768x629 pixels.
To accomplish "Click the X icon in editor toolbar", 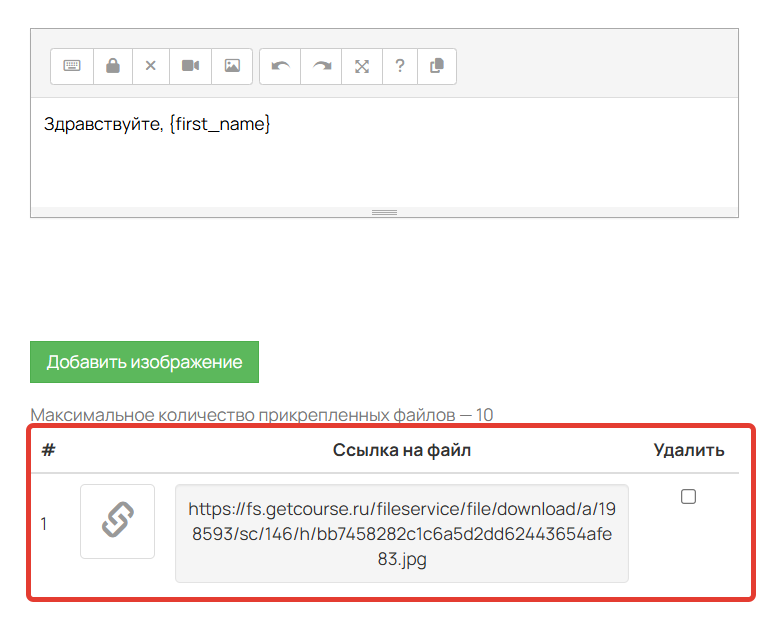I will click(151, 66).
